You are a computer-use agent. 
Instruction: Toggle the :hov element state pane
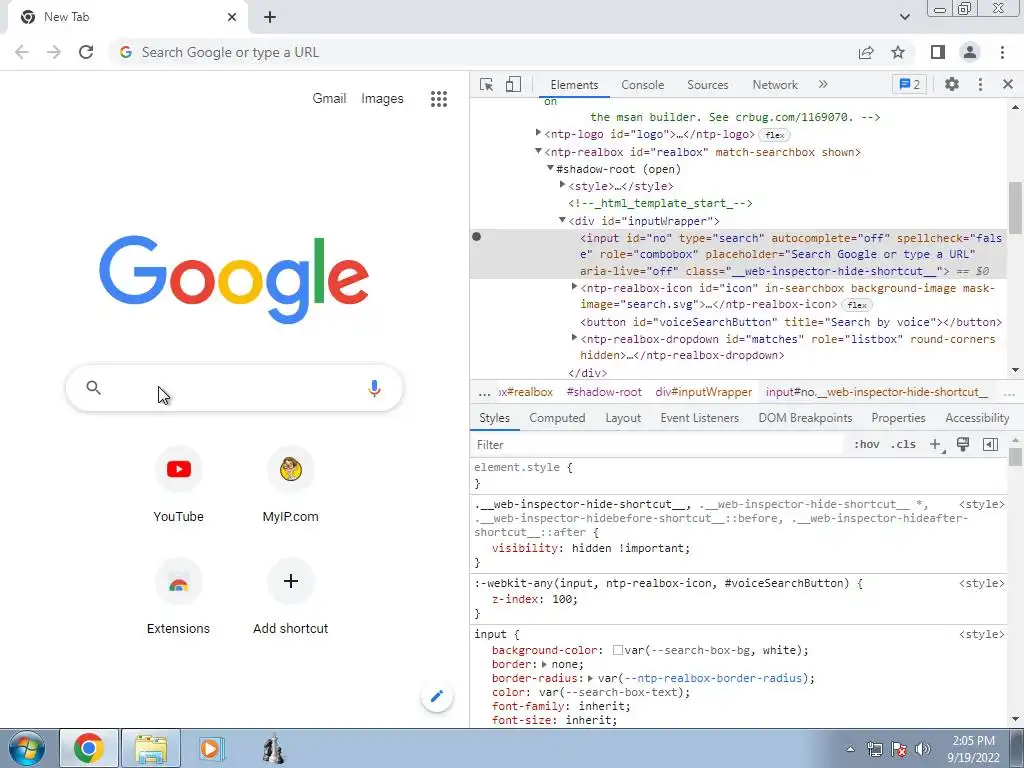point(867,444)
